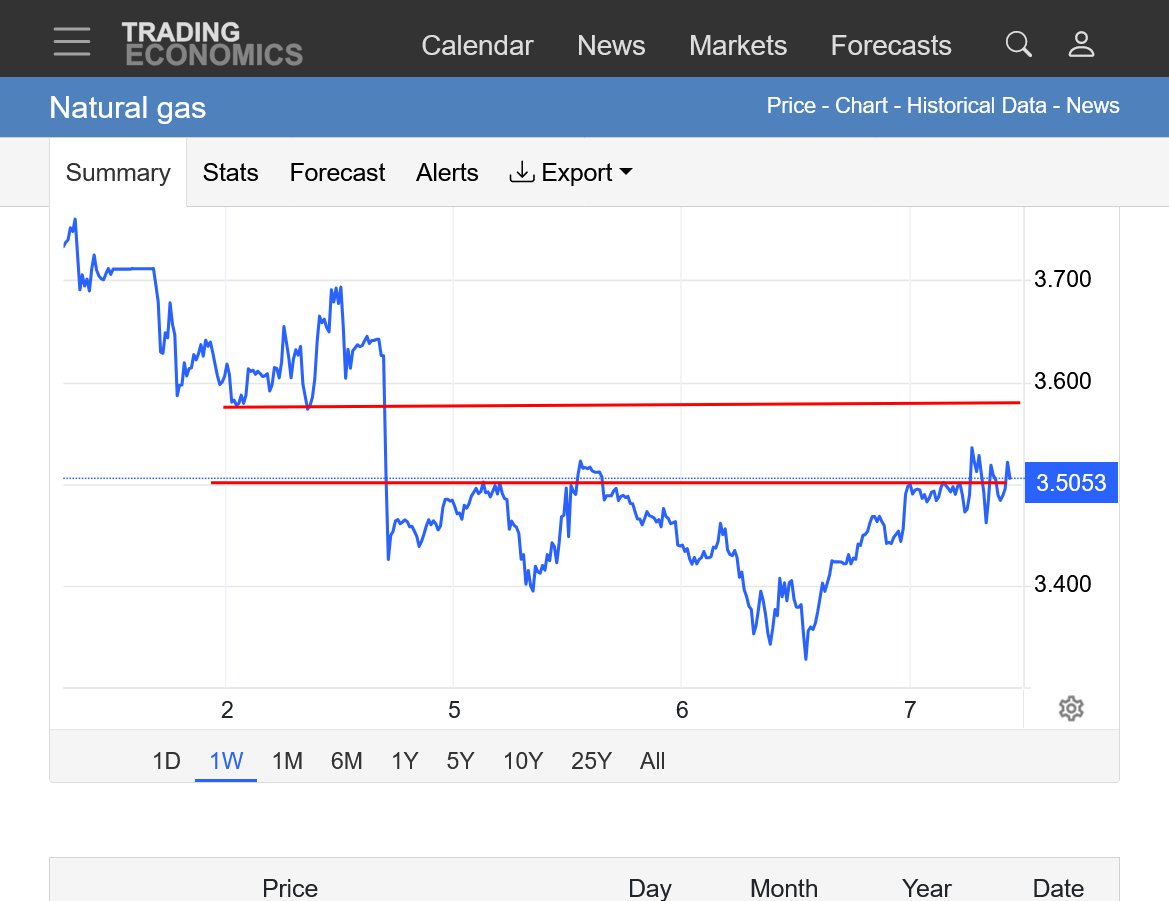This screenshot has width=1169, height=901.
Task: Open the Forecast tab
Action: (337, 173)
